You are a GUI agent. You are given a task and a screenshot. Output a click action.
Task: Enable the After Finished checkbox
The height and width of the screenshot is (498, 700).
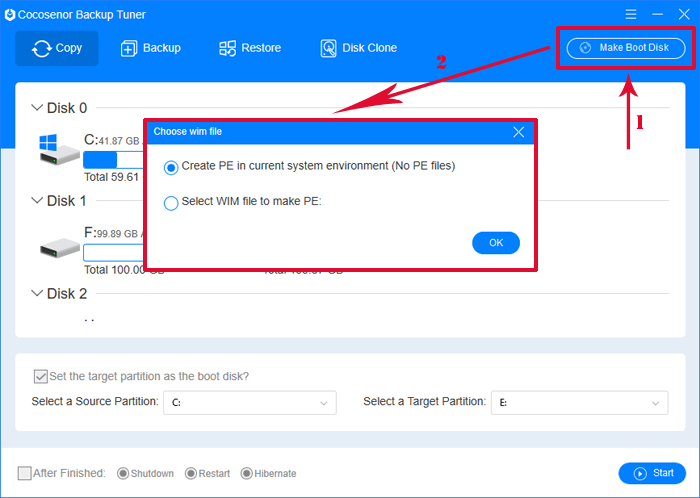click(25, 473)
